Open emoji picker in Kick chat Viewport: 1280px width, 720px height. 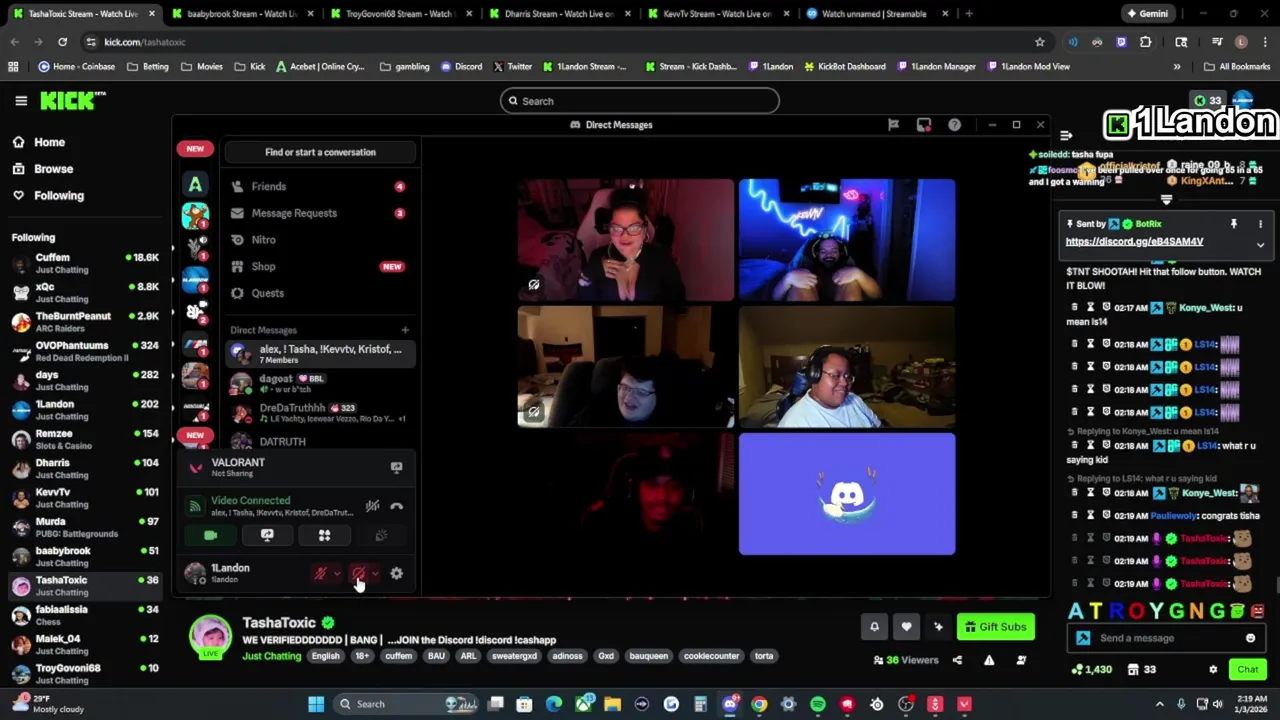[1250, 638]
